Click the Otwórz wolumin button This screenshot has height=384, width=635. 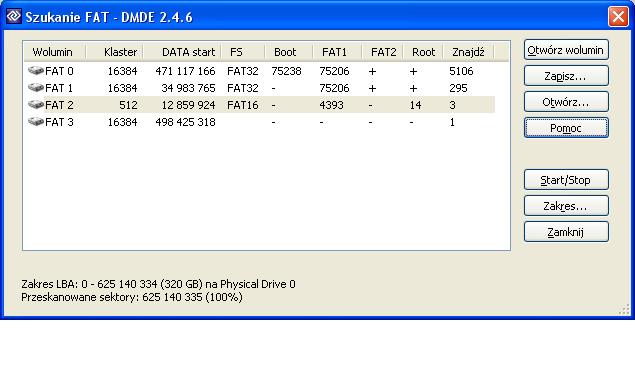pyautogui.click(x=566, y=50)
